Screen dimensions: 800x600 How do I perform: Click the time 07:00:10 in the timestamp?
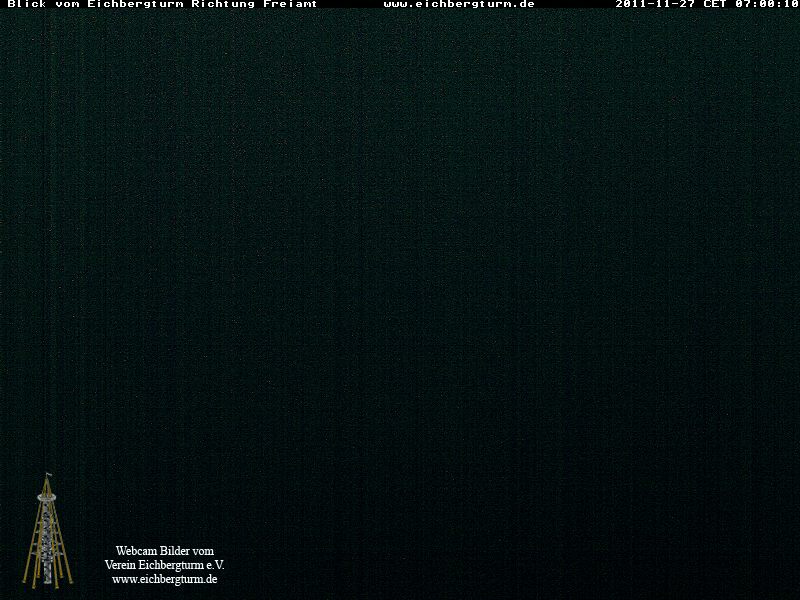[767, 5]
